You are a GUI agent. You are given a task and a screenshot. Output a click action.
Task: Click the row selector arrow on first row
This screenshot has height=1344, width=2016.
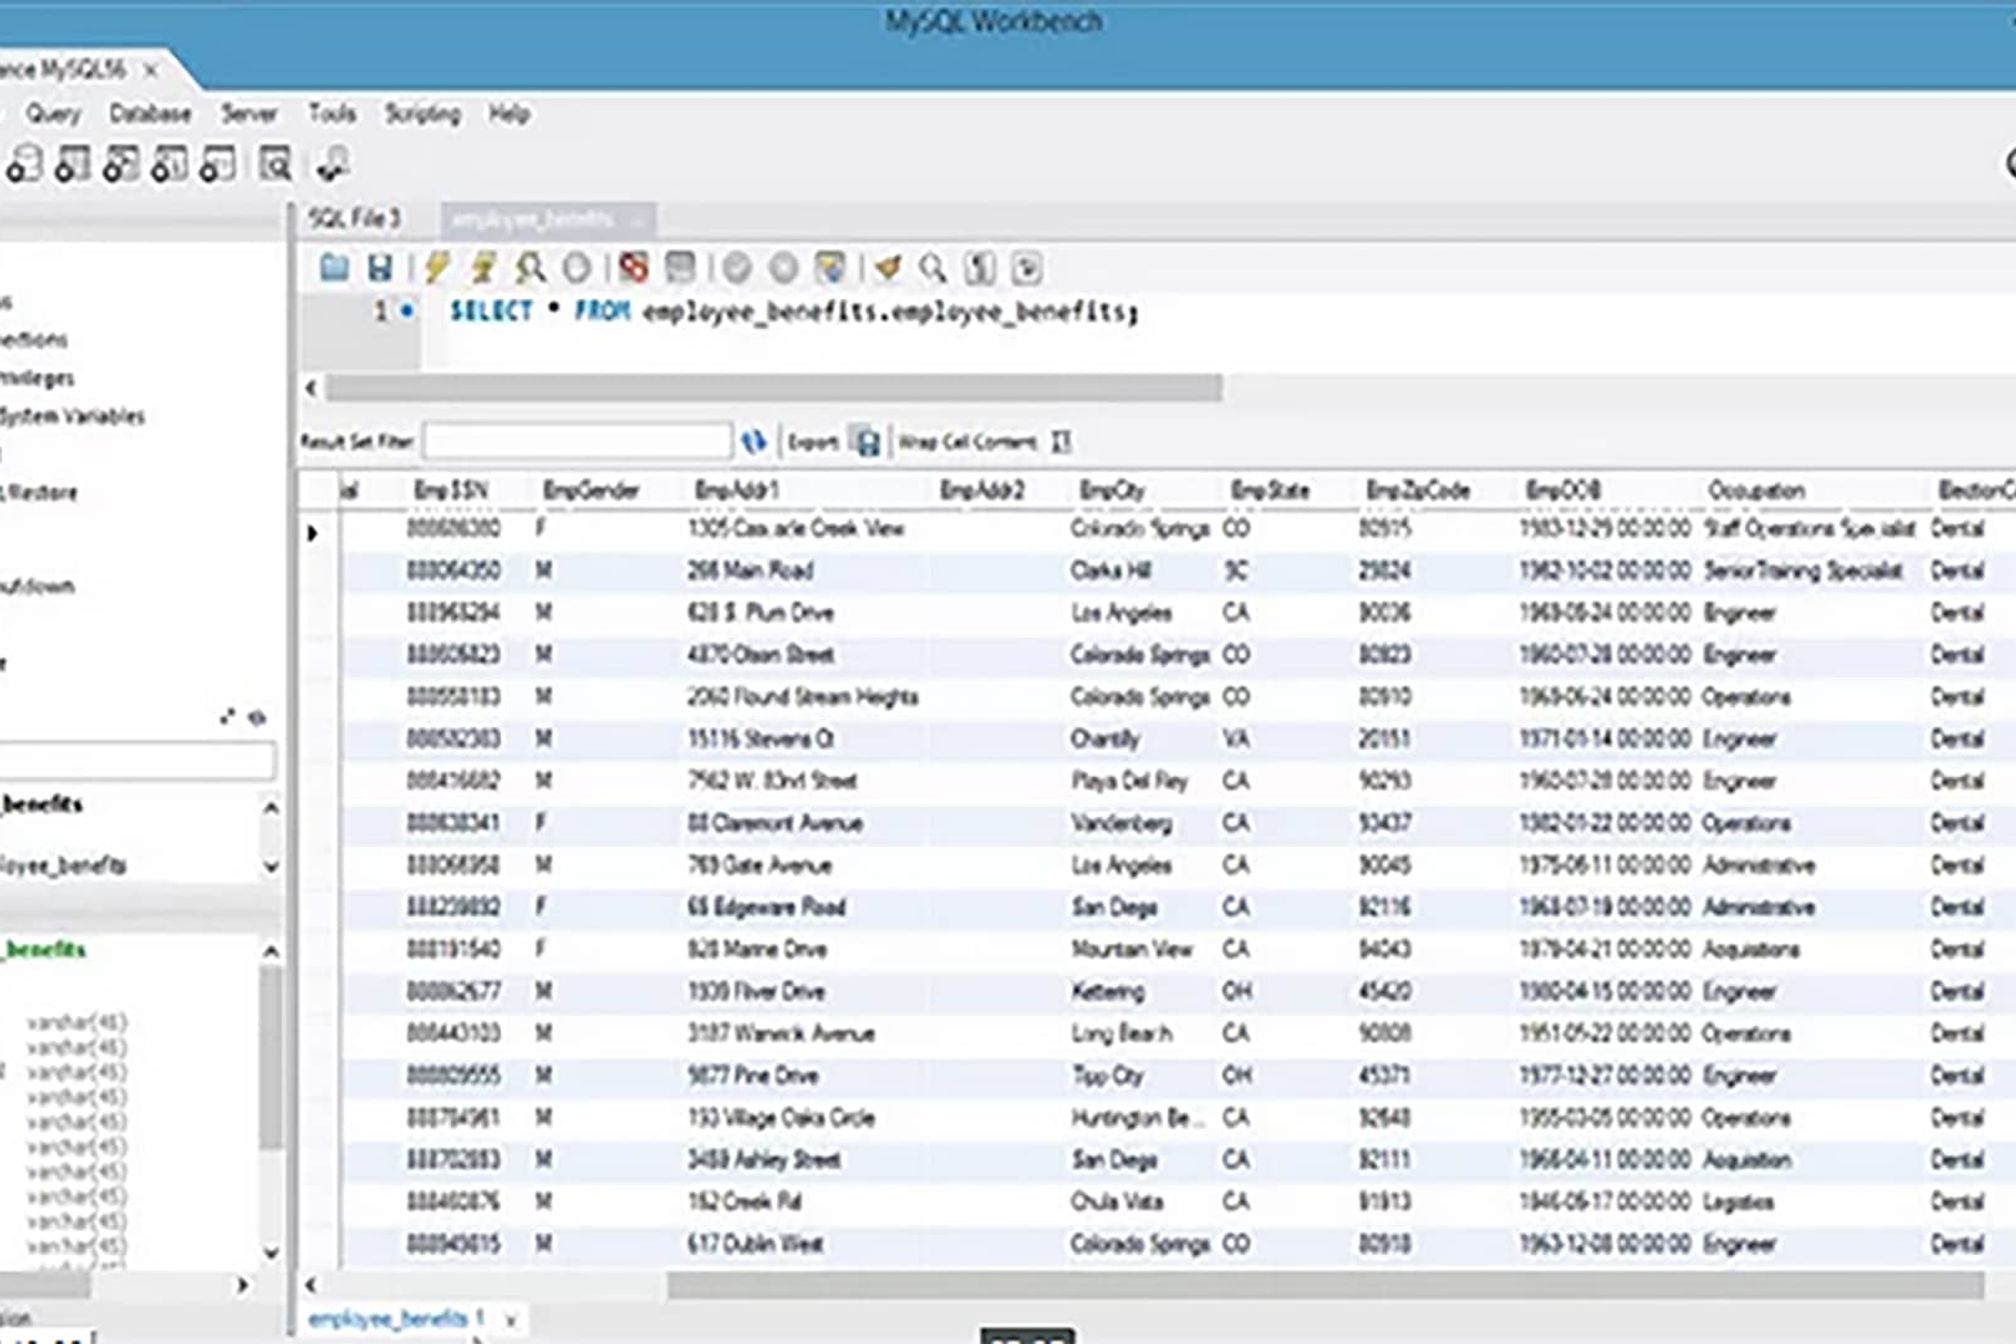(313, 533)
